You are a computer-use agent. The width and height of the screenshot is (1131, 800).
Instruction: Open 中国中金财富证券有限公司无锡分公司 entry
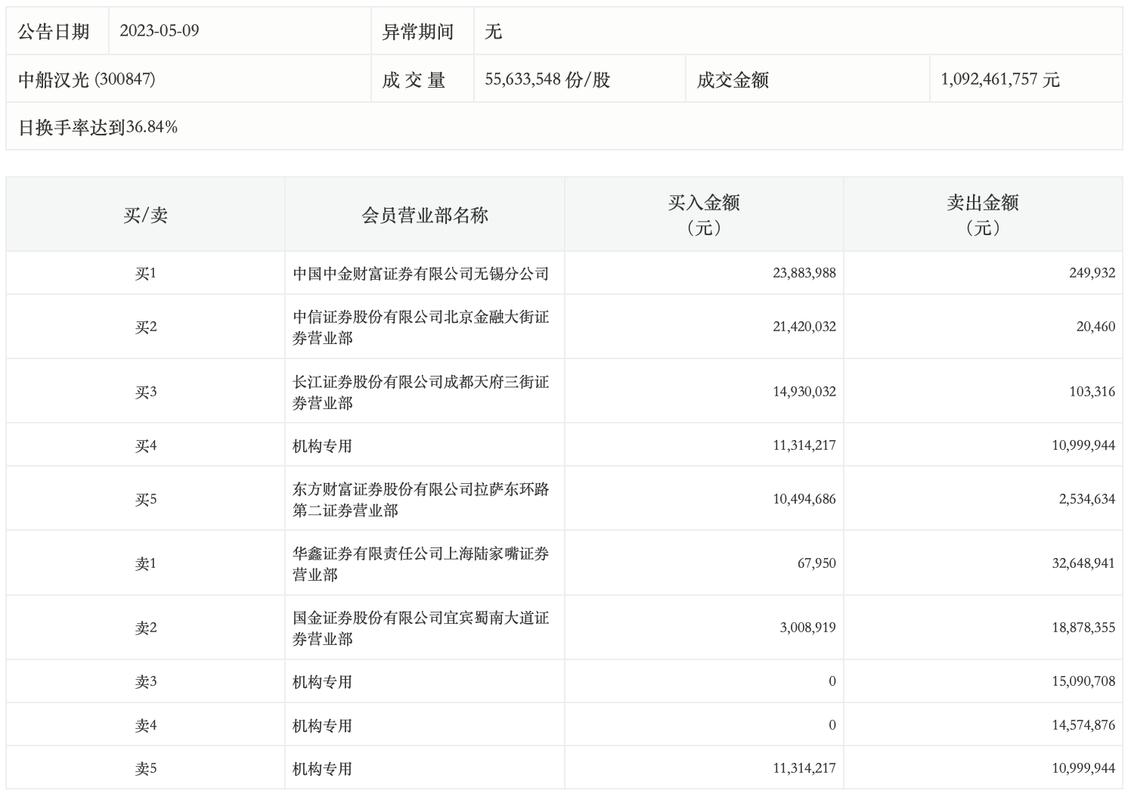pyautogui.click(x=420, y=273)
